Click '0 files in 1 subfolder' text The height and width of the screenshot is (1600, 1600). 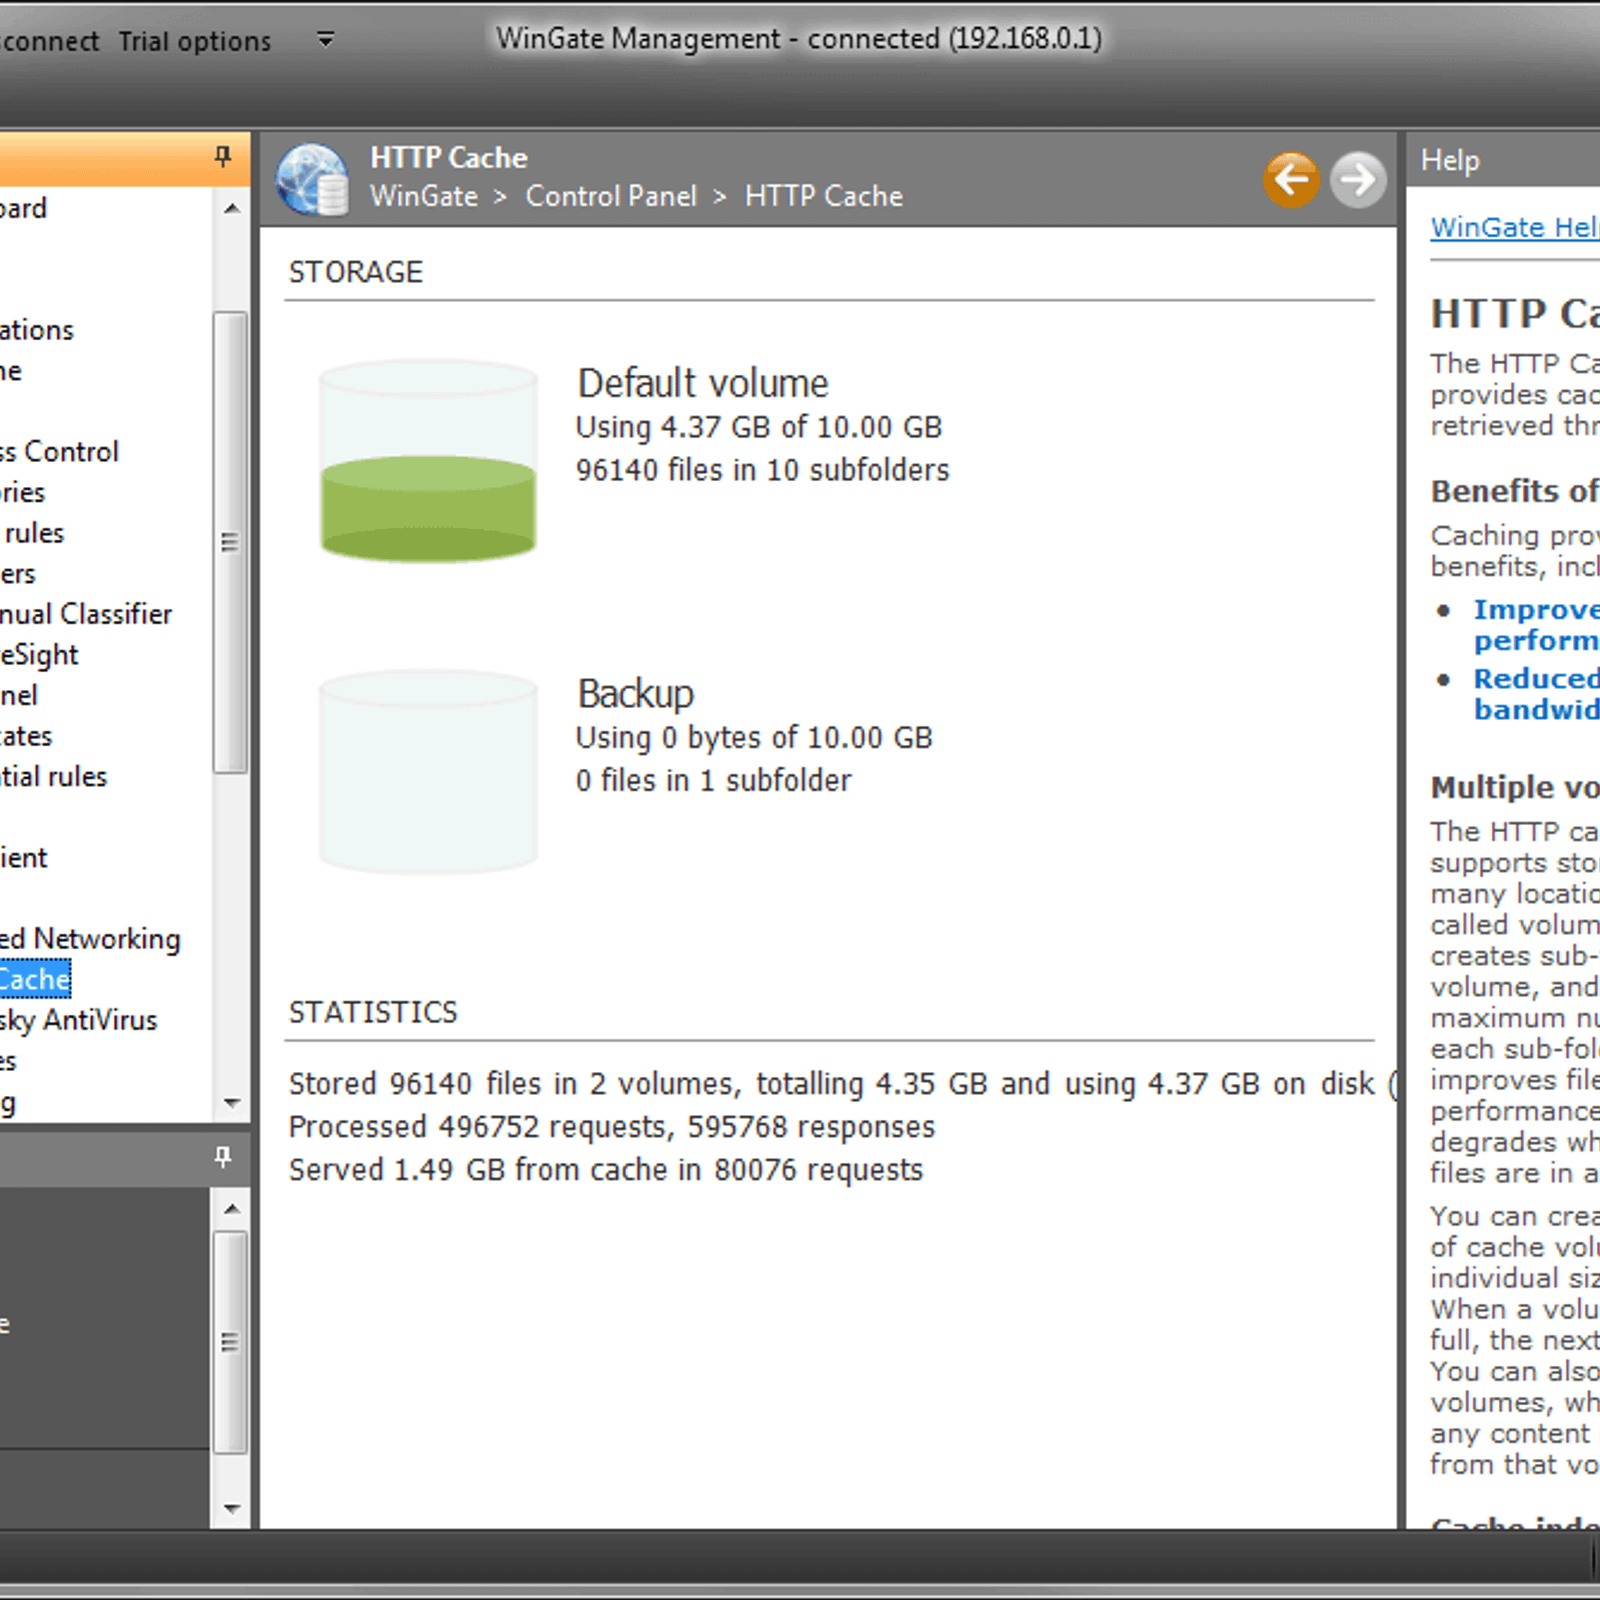coord(713,781)
